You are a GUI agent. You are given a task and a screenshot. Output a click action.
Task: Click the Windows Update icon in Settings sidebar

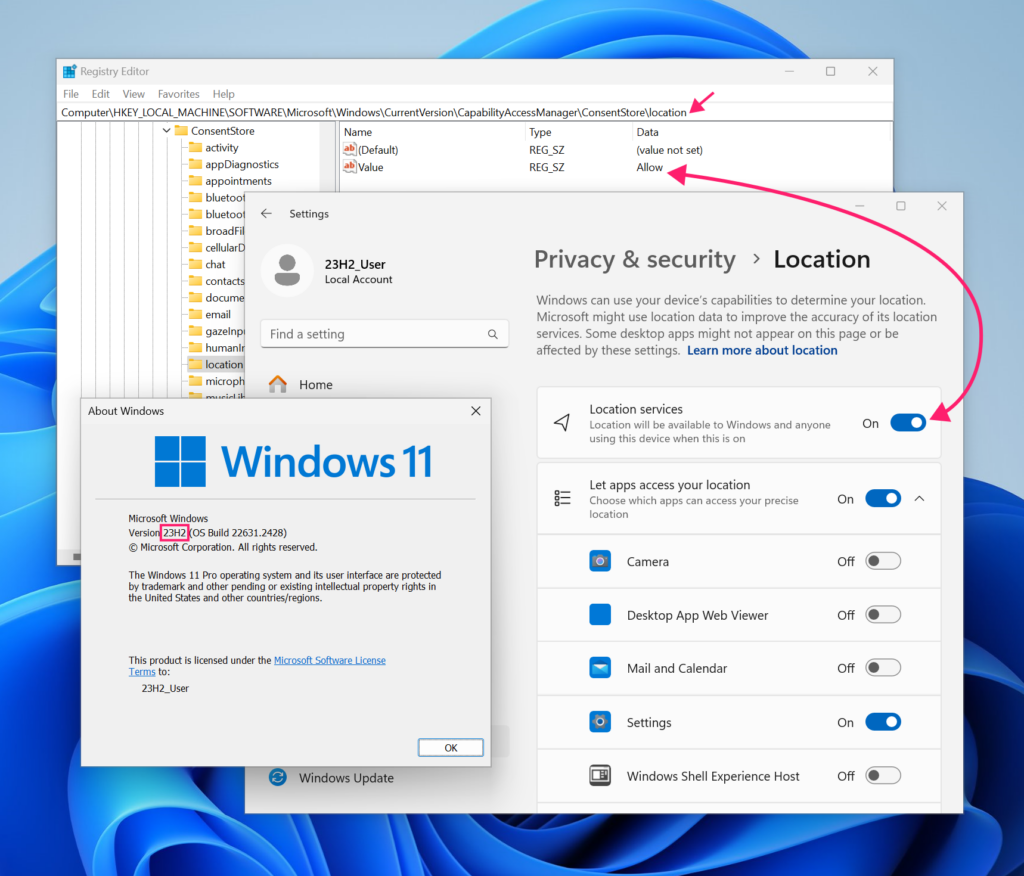click(278, 777)
